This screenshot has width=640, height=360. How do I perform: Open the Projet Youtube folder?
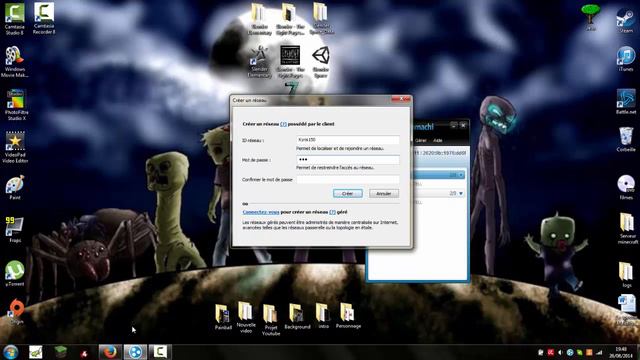(x=271, y=320)
